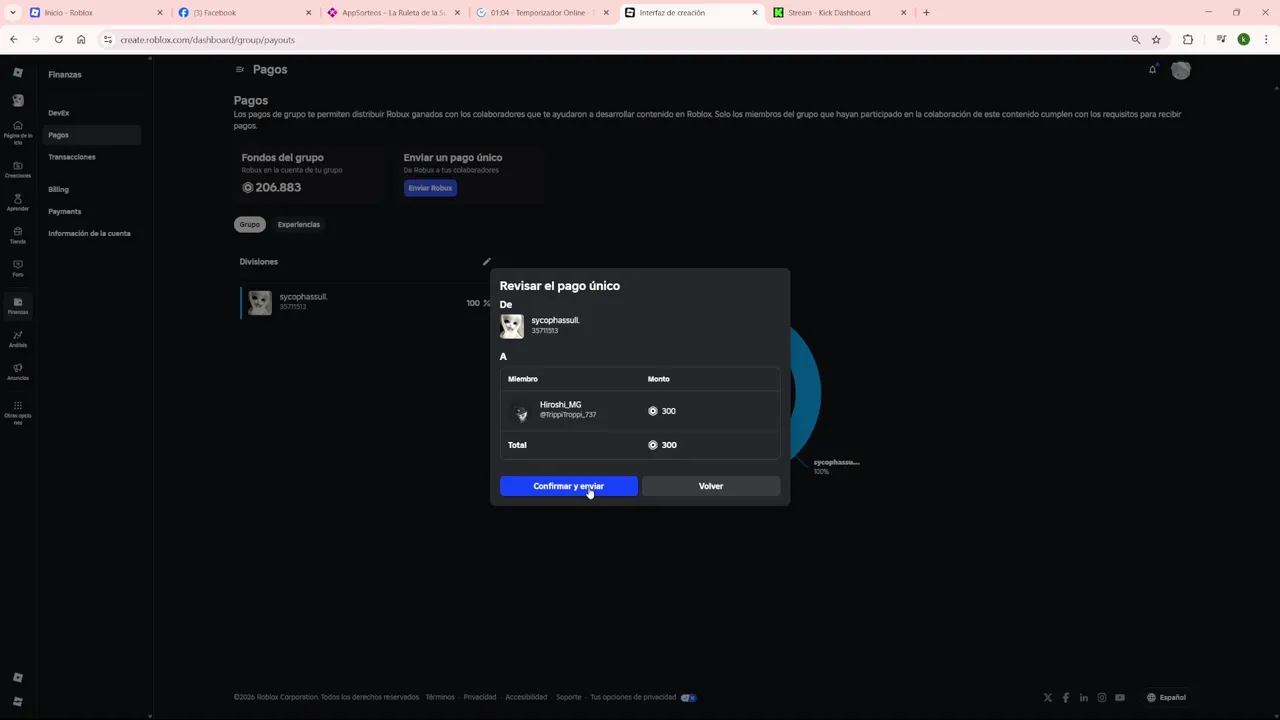The image size is (1280, 720).
Task: Open the browser extensions puzzle icon
Action: (1188, 39)
